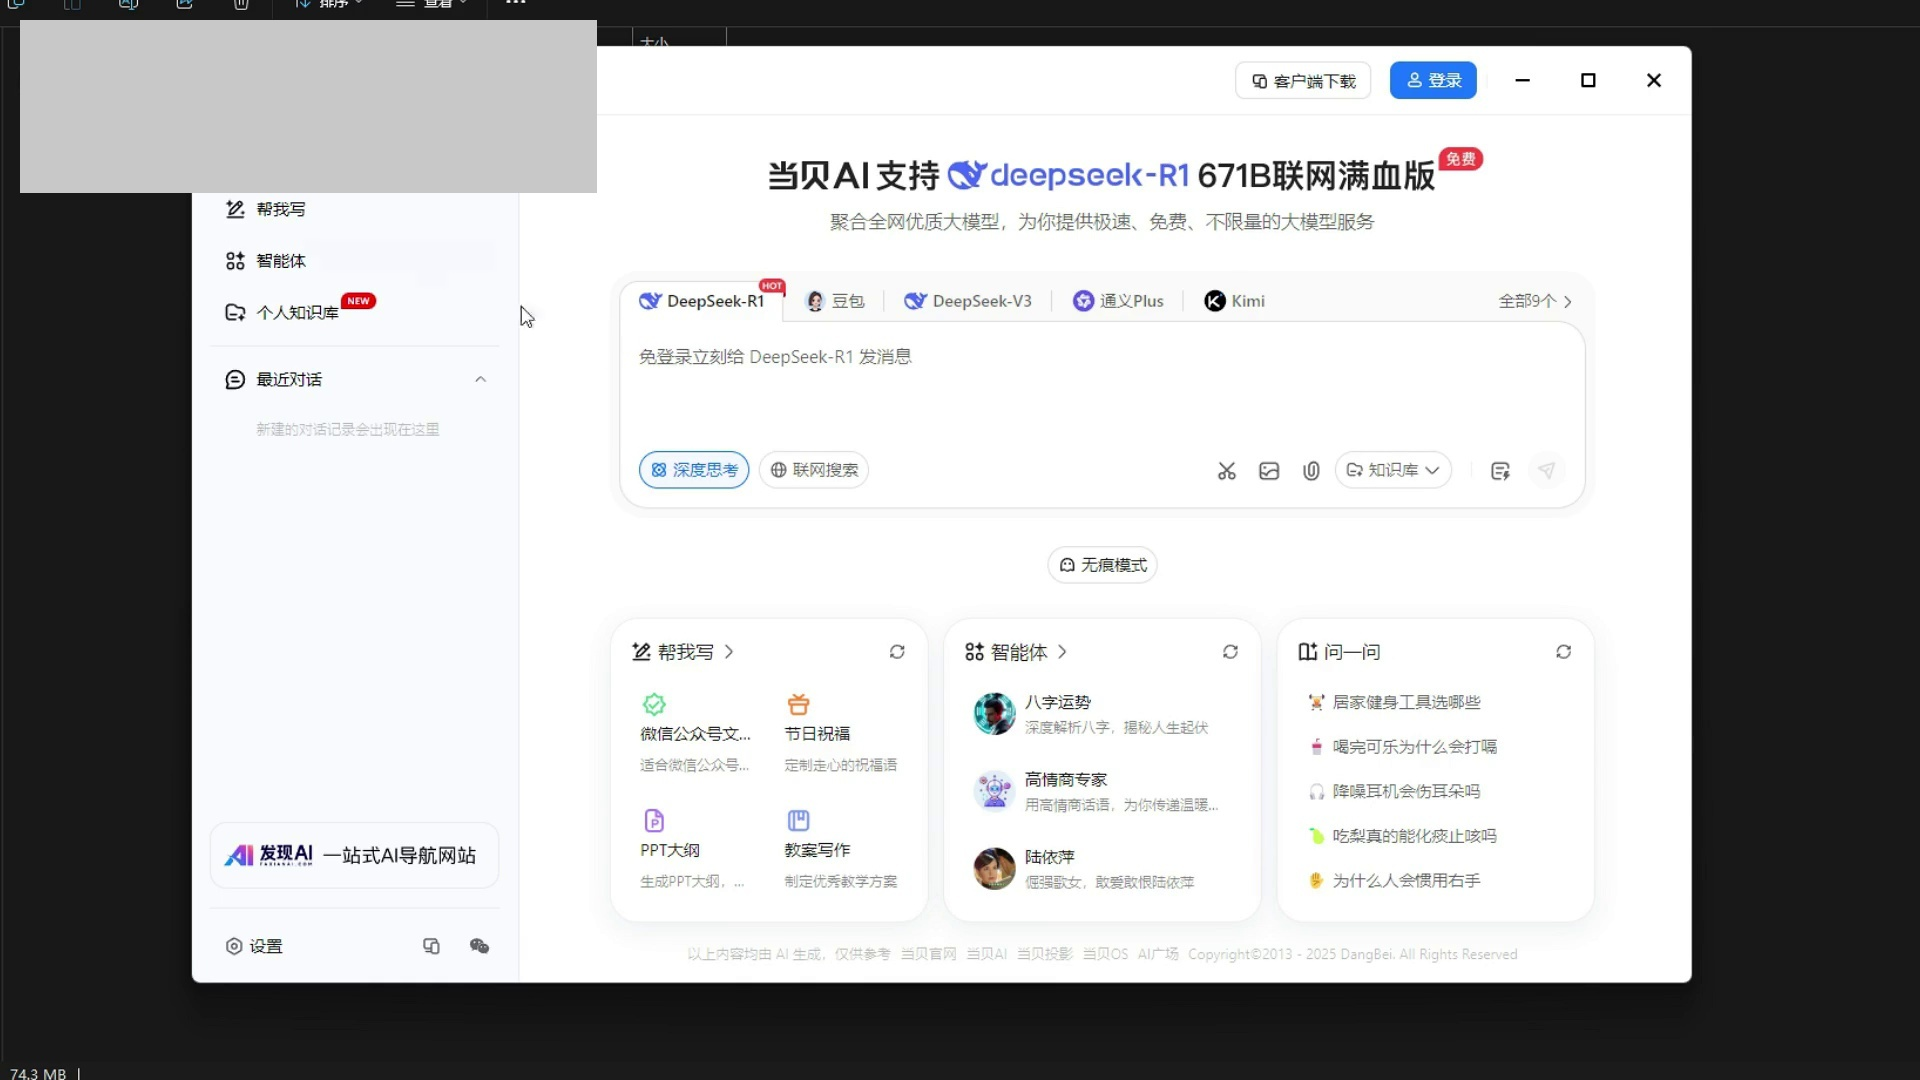Expand 全部9个 model list
This screenshot has width=1920, height=1080.
(x=1534, y=301)
